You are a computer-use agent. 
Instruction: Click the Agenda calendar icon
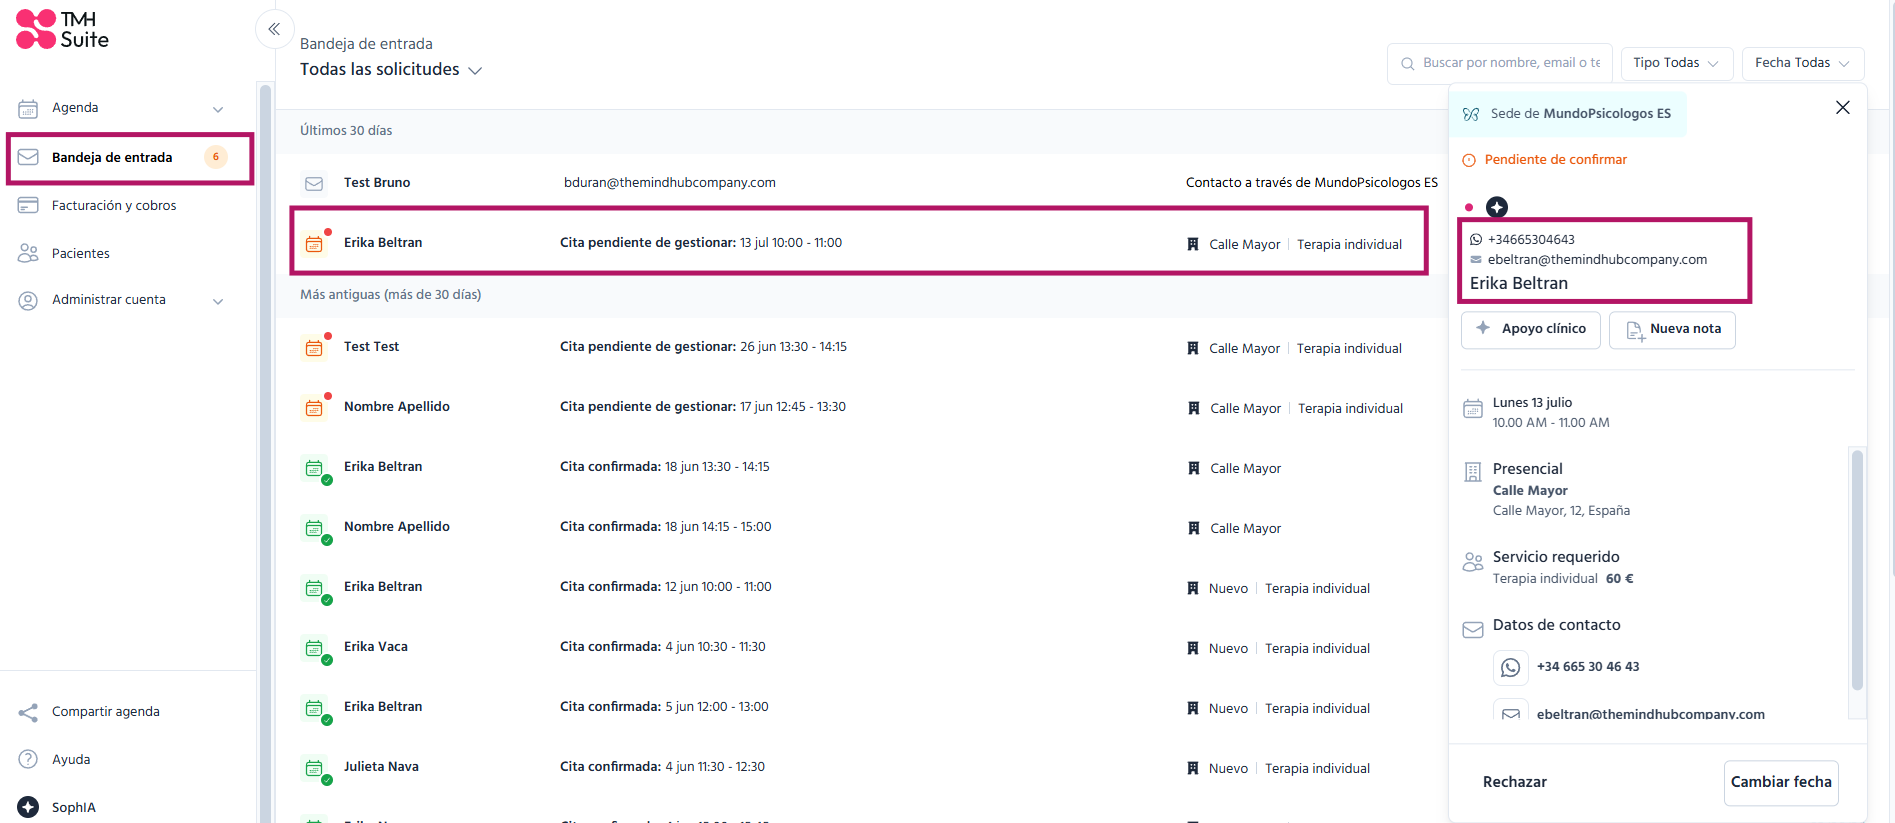28,108
